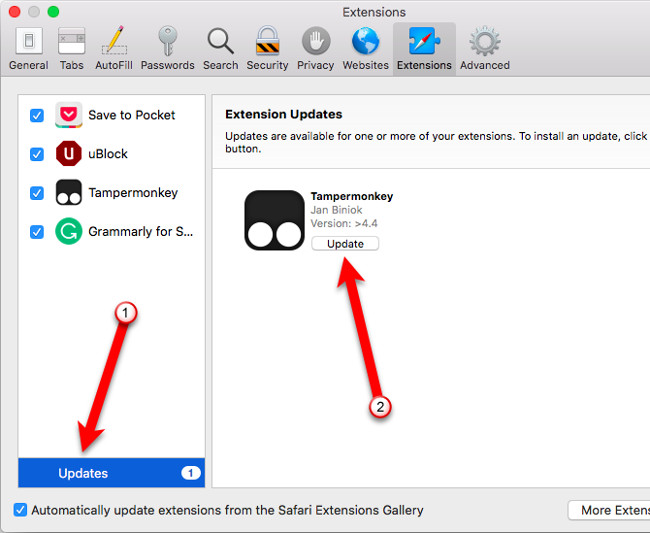Toggle Automatically update extensions checkbox

coord(20,510)
